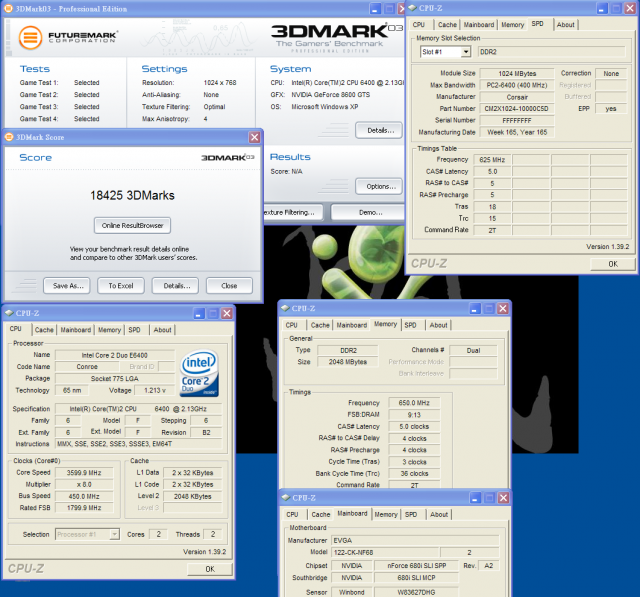Screen dimensions: 640x597
Task: Close the CPU-Z CPU tab window
Action: (x=227, y=313)
